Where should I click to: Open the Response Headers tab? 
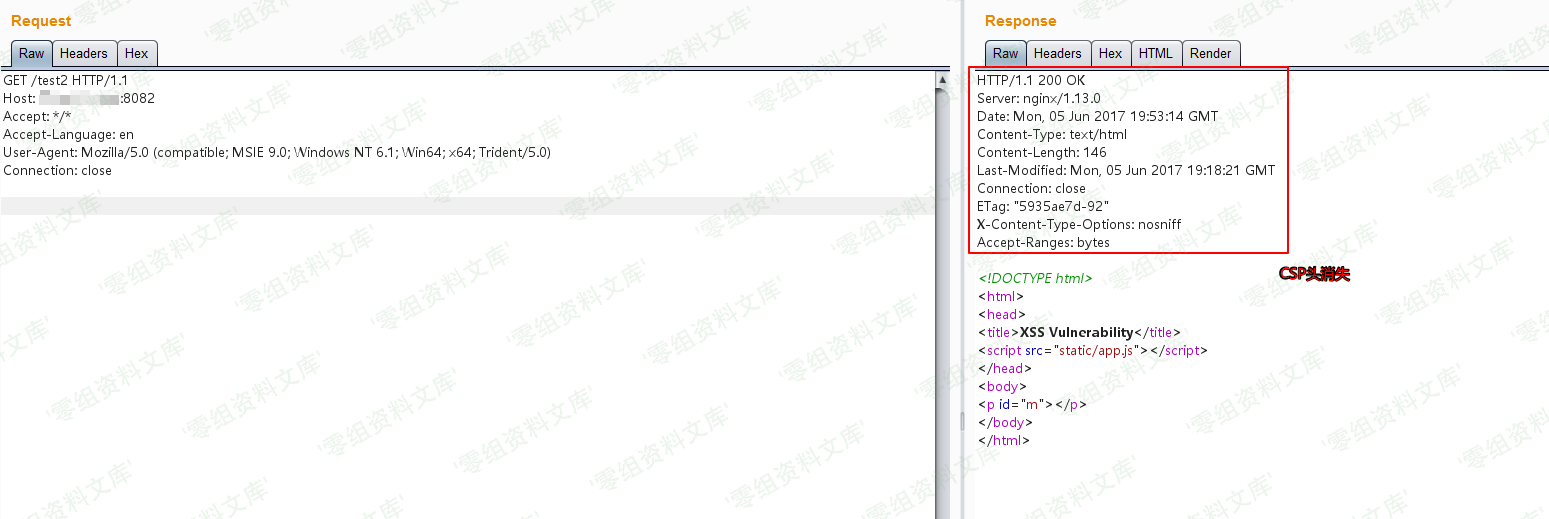[x=1057, y=54]
